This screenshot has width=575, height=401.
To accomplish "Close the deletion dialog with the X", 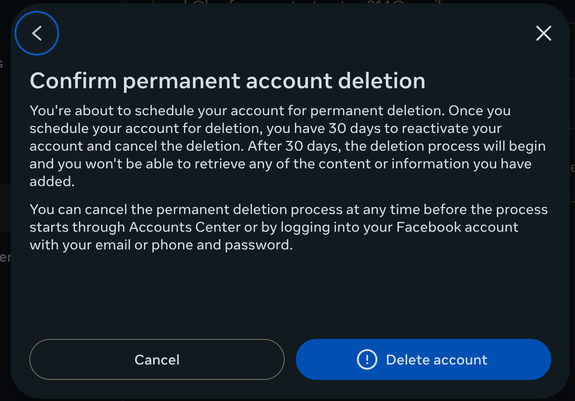I will click(x=543, y=33).
